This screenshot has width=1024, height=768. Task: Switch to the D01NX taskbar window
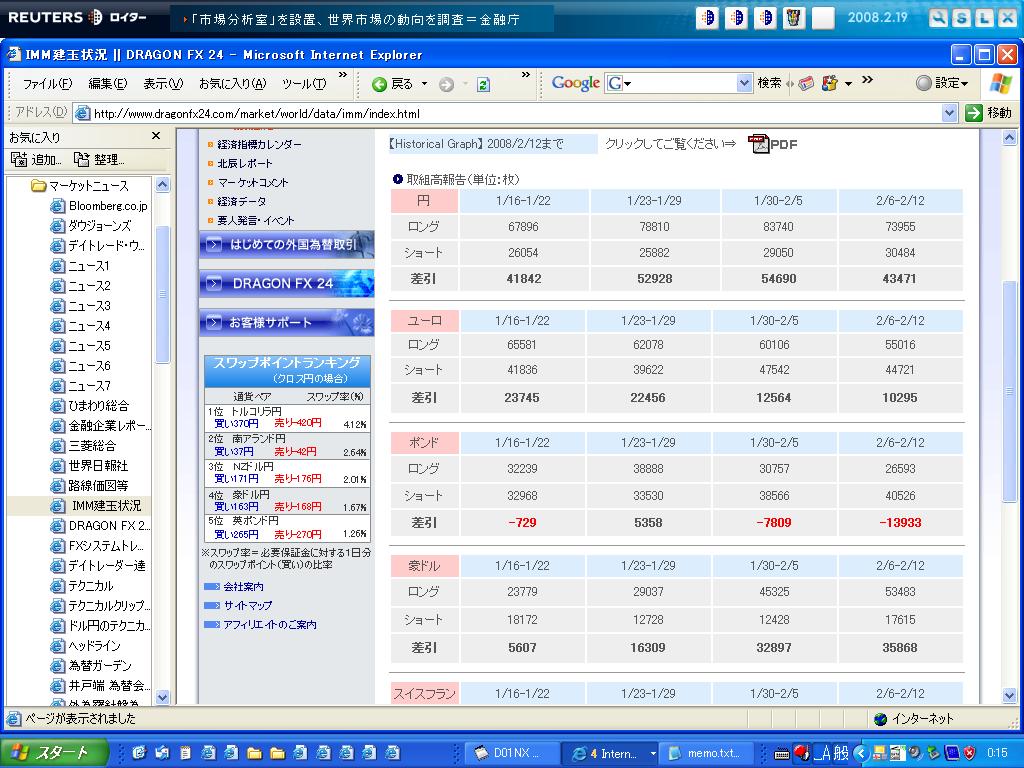513,753
